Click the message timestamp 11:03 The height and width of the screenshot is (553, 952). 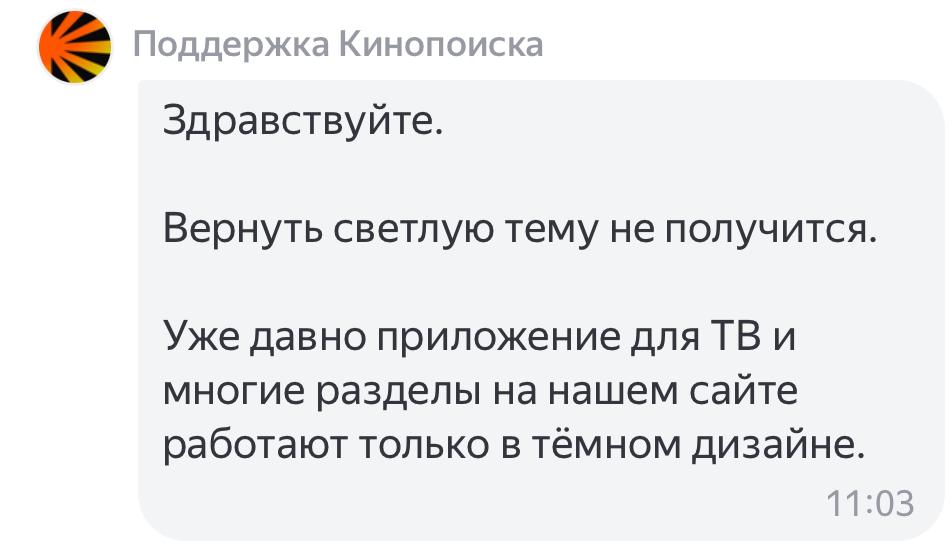871,503
